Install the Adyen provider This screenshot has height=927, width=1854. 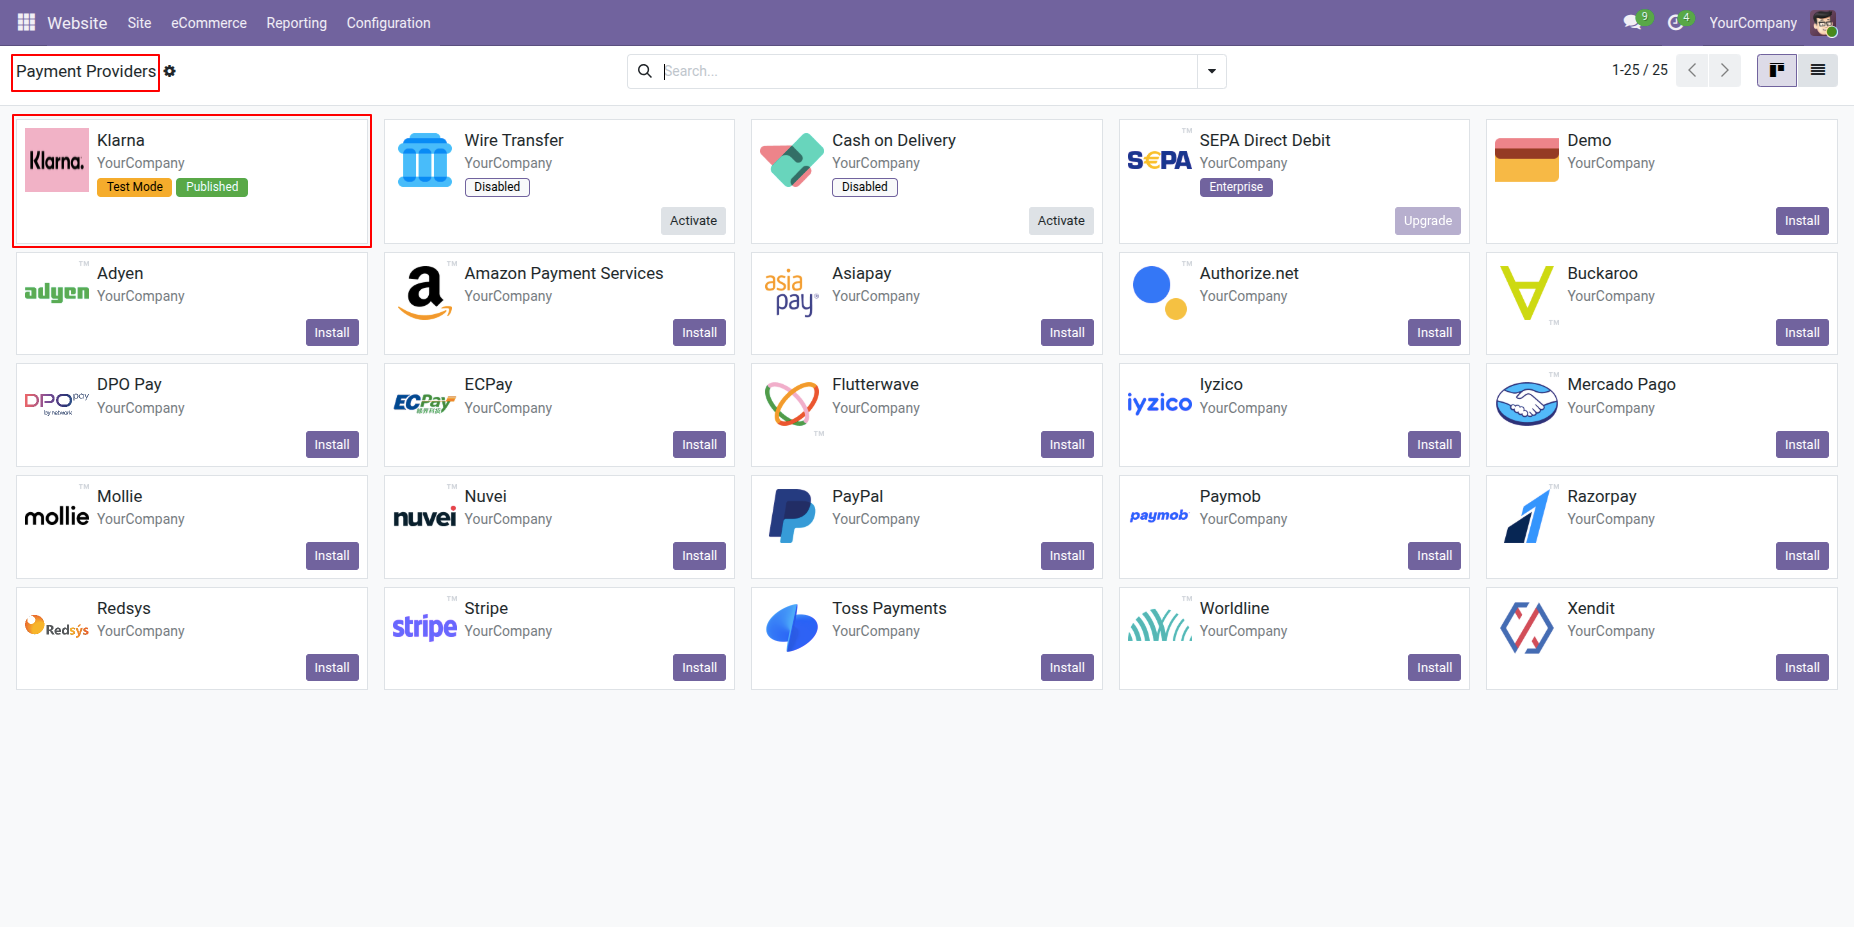(x=332, y=333)
